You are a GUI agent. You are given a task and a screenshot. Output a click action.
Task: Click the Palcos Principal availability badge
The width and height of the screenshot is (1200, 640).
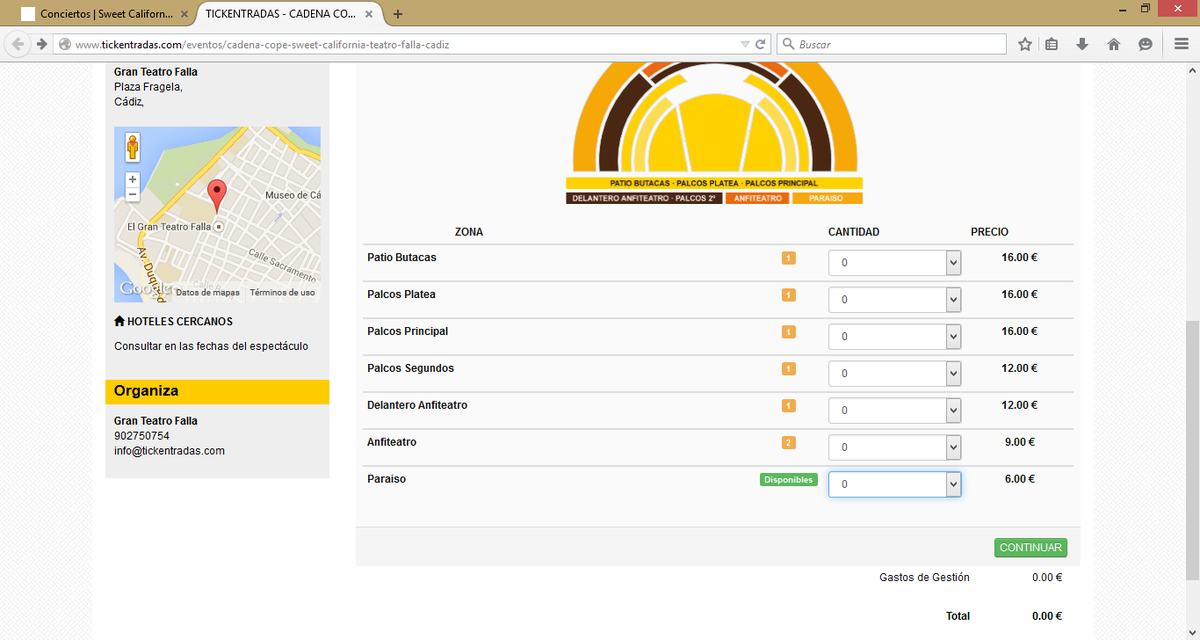coord(788,332)
